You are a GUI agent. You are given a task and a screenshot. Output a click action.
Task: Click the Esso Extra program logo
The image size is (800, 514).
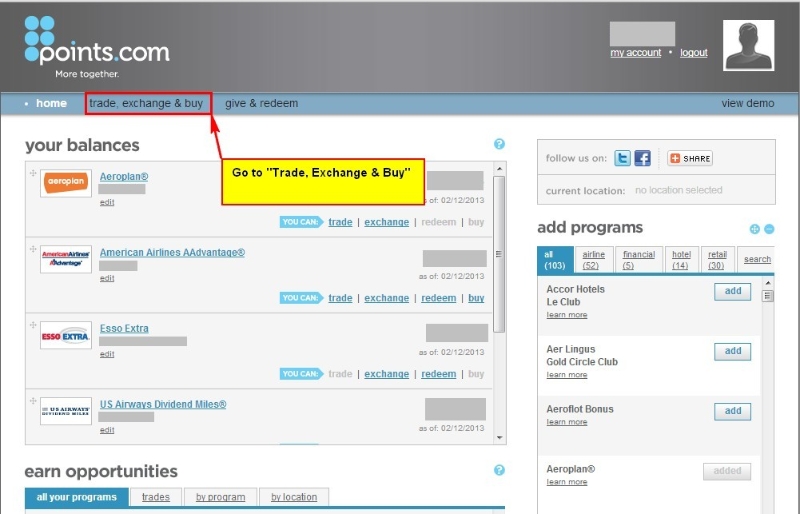[66, 336]
